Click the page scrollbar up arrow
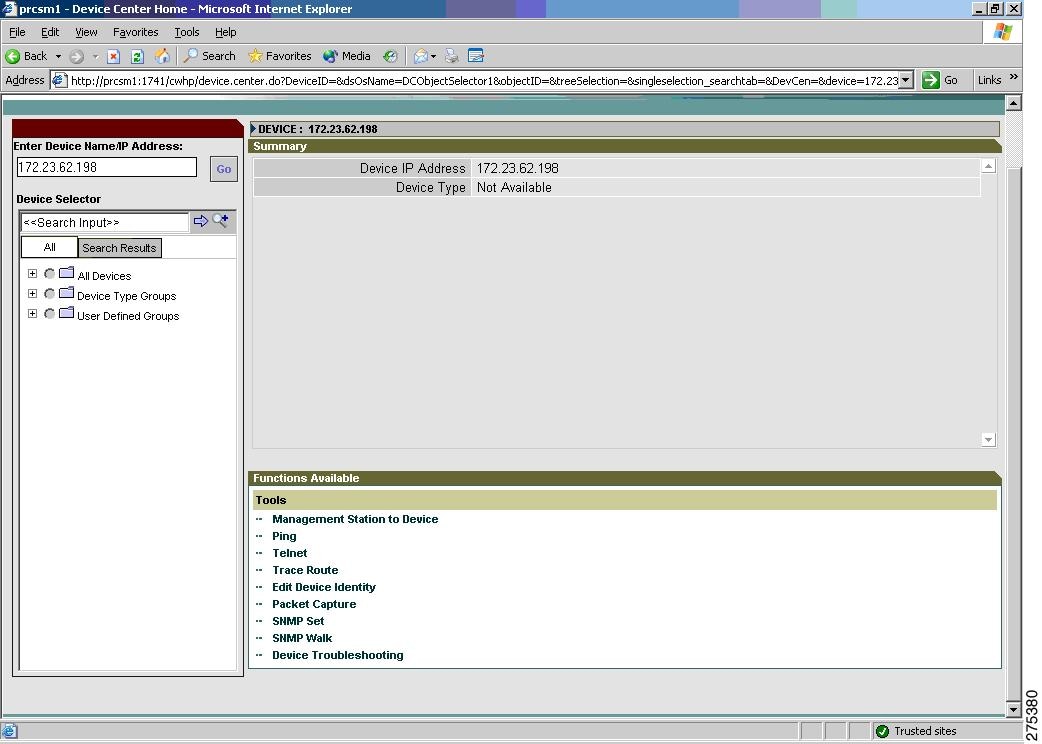Viewport: 1042px width, 744px height. 1013,103
